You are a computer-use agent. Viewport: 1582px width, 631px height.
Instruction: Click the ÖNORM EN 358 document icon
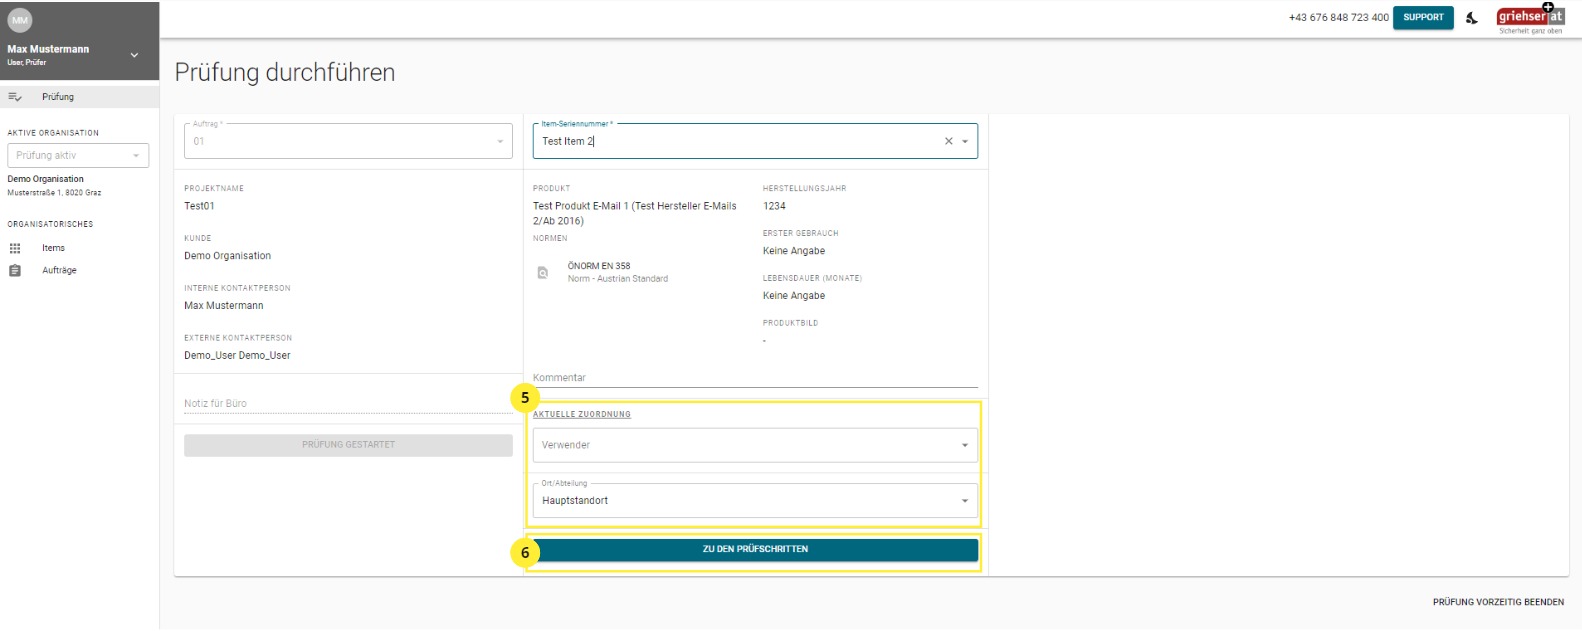point(543,272)
